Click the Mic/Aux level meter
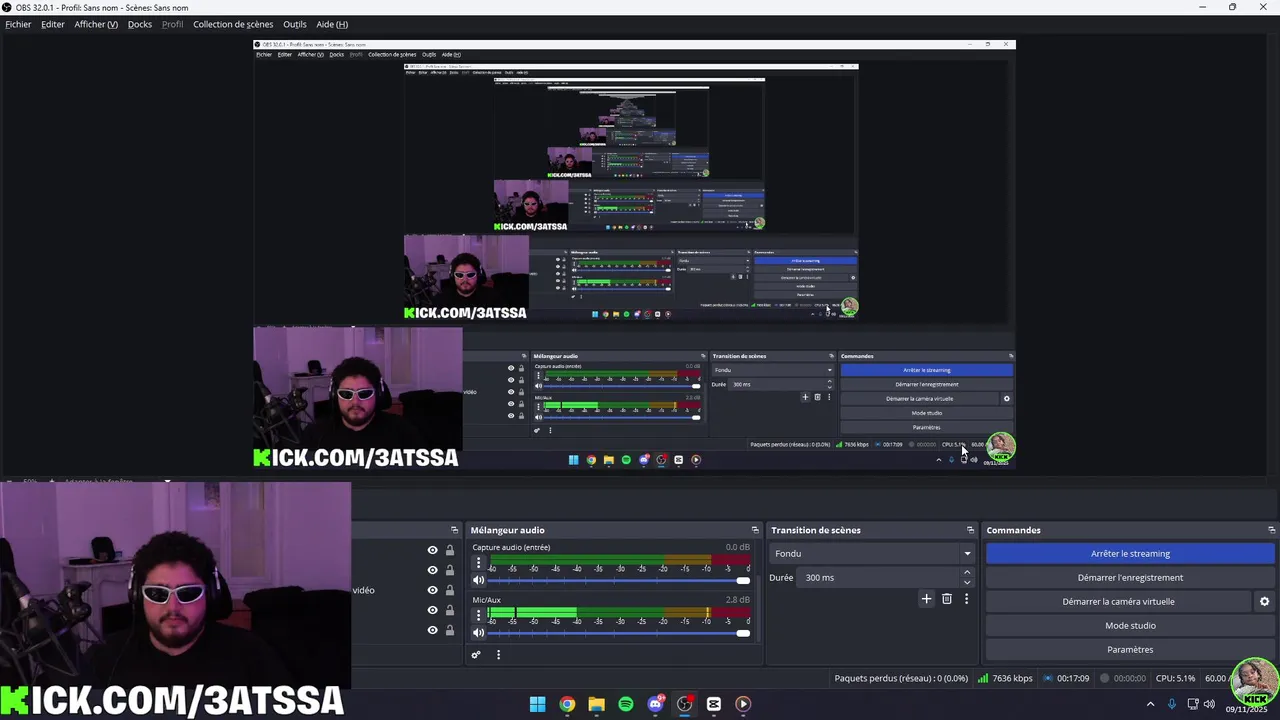Viewport: 1280px width, 720px height. [x=619, y=612]
